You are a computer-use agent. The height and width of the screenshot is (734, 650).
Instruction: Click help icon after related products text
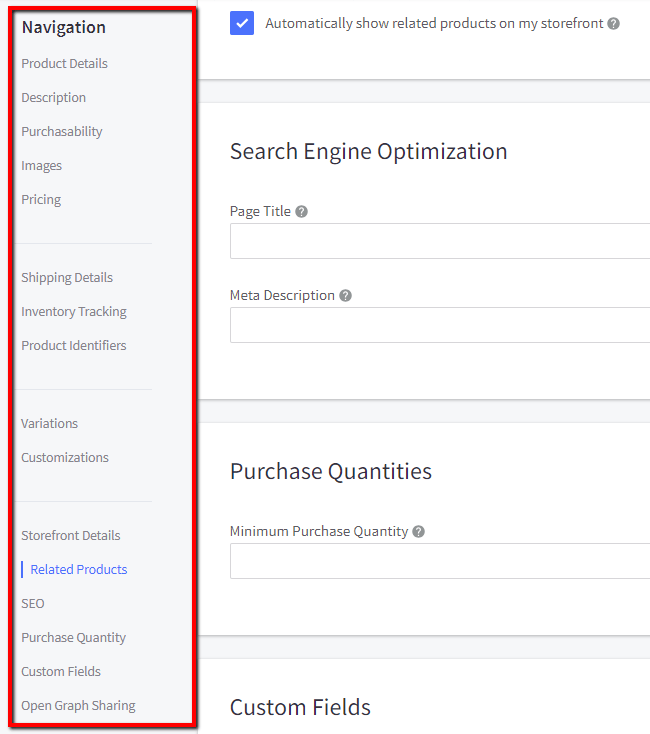click(x=613, y=23)
